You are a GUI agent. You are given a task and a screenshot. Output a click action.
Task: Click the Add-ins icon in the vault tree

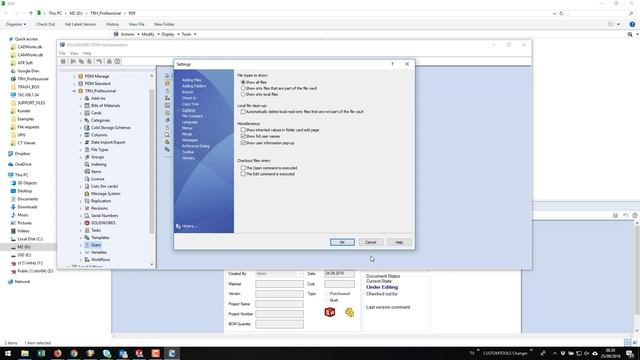pyautogui.click(x=87, y=98)
